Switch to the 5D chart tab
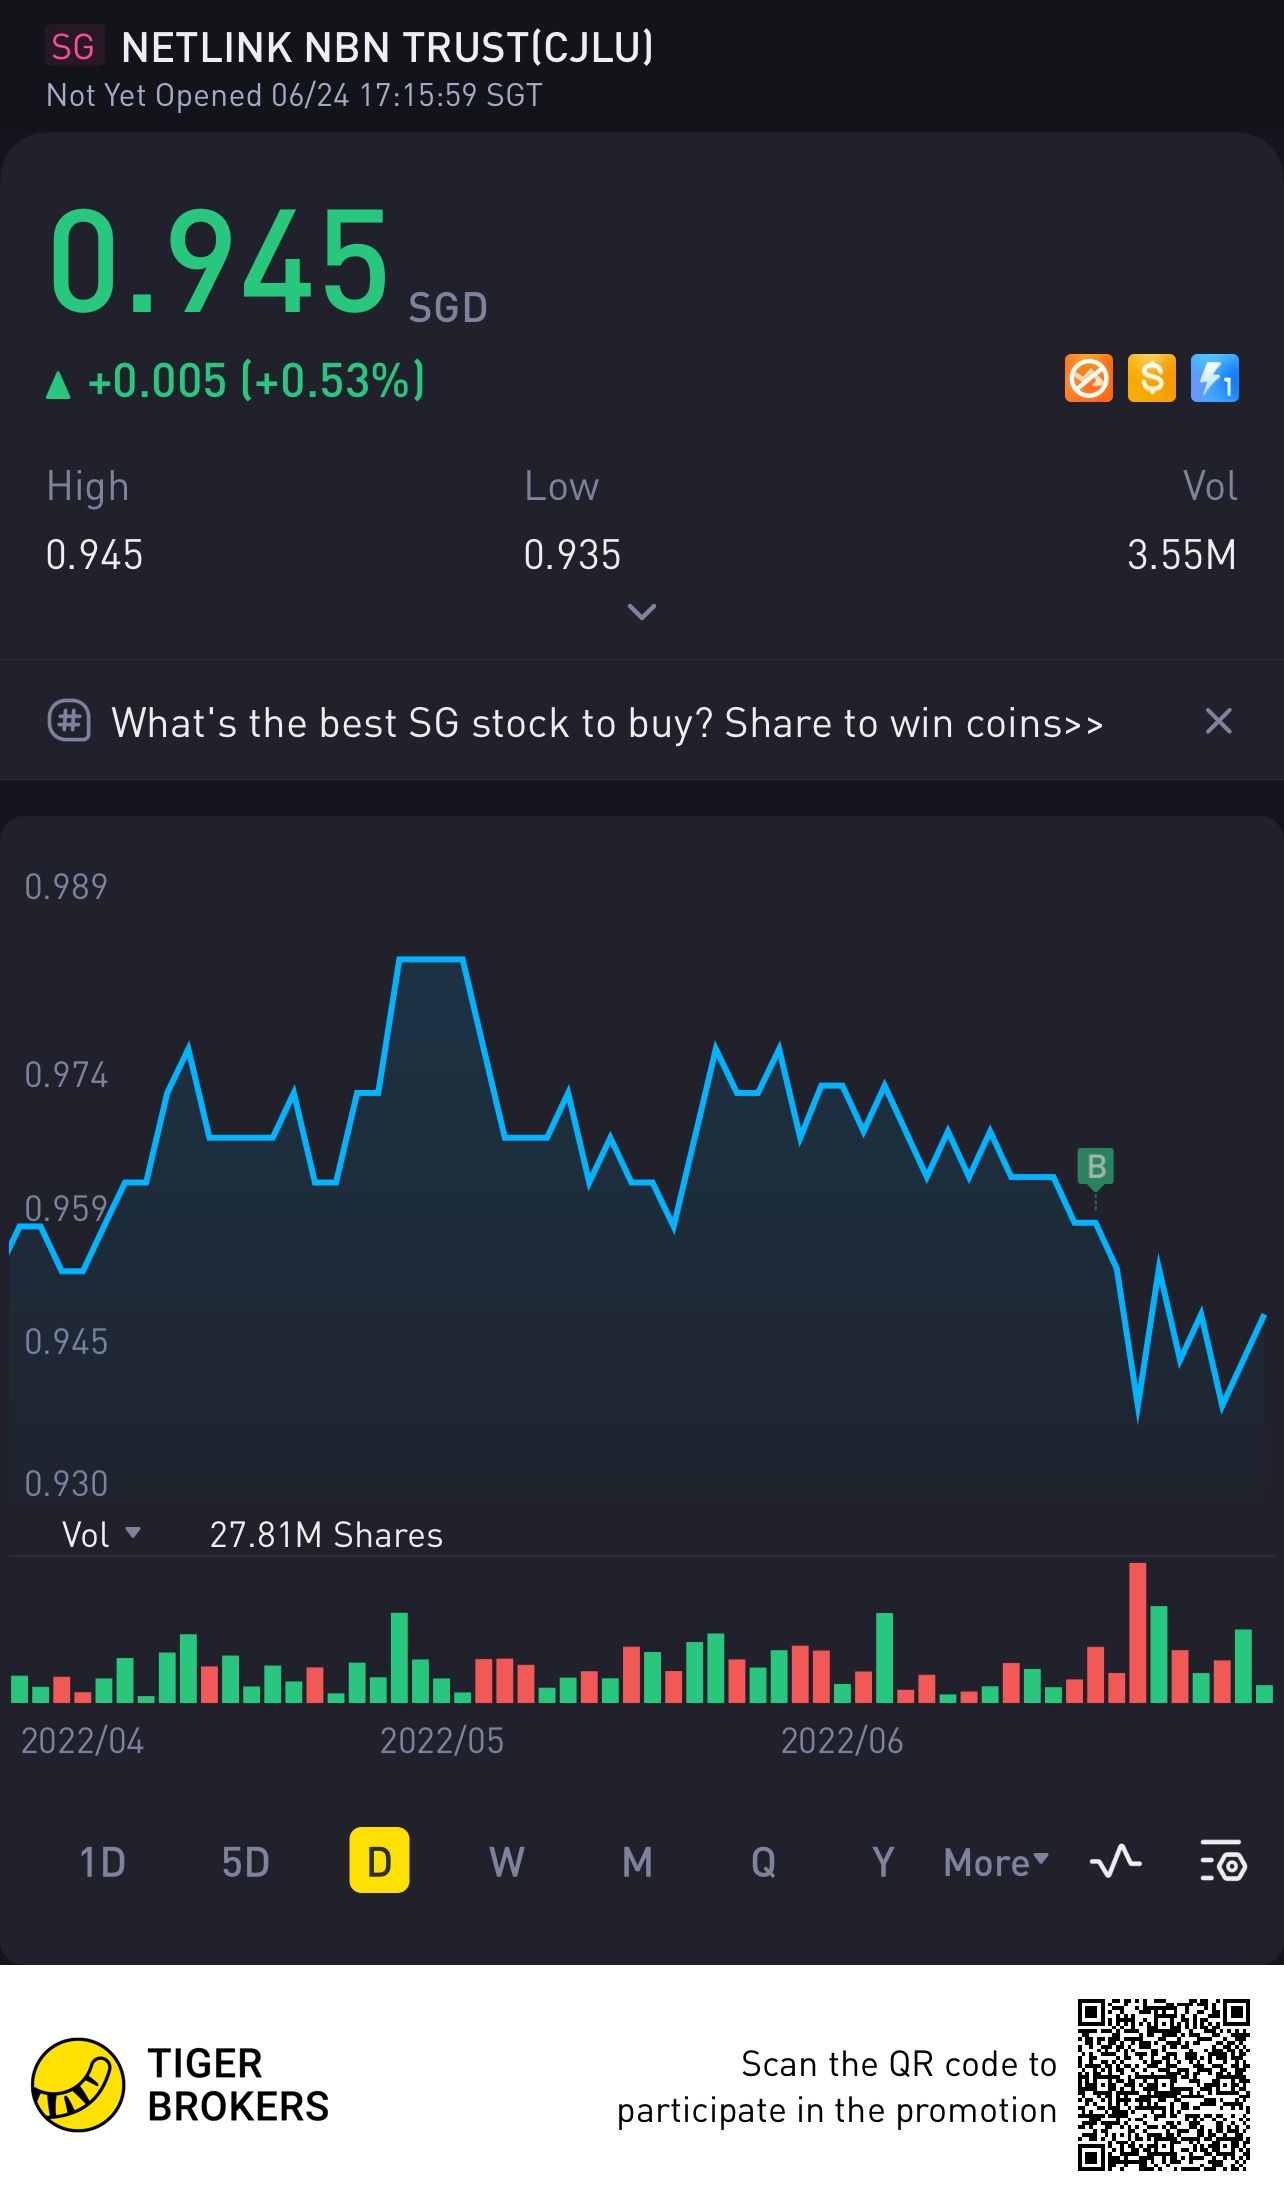 click(245, 1862)
